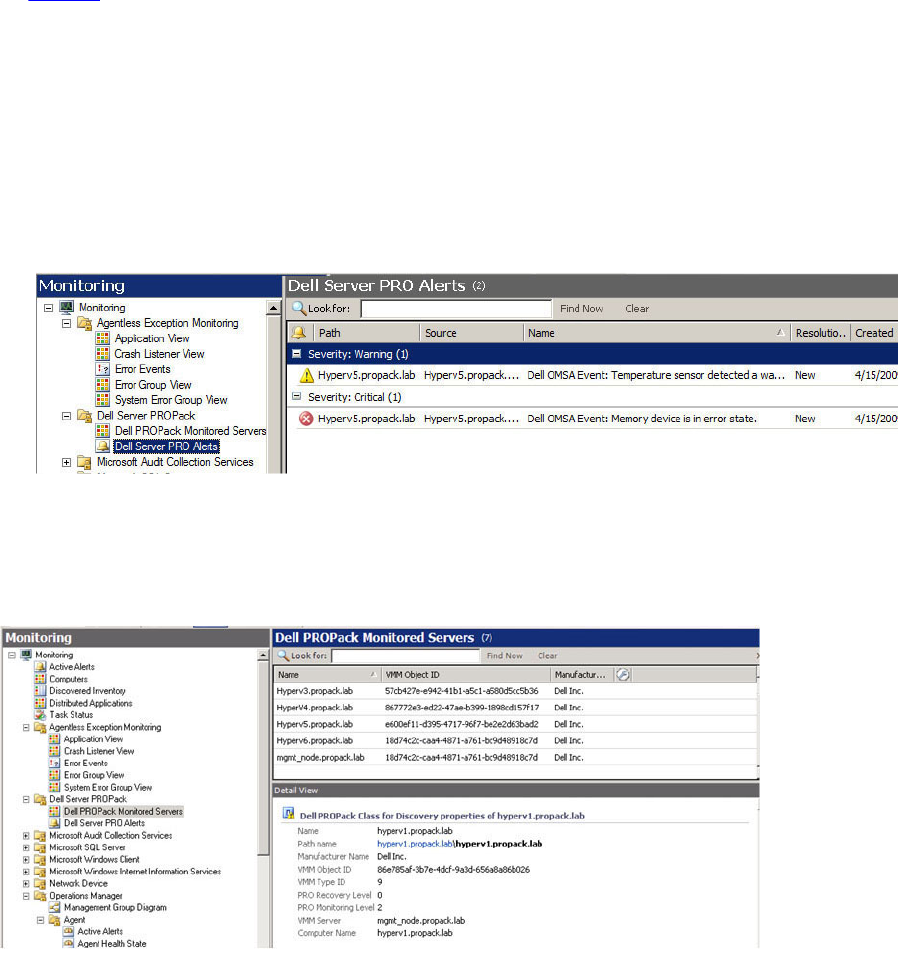Viewport: 898px width, 955px height.
Task: Select the Hyperv6.propack.lab server row
Action: click(x=515, y=740)
